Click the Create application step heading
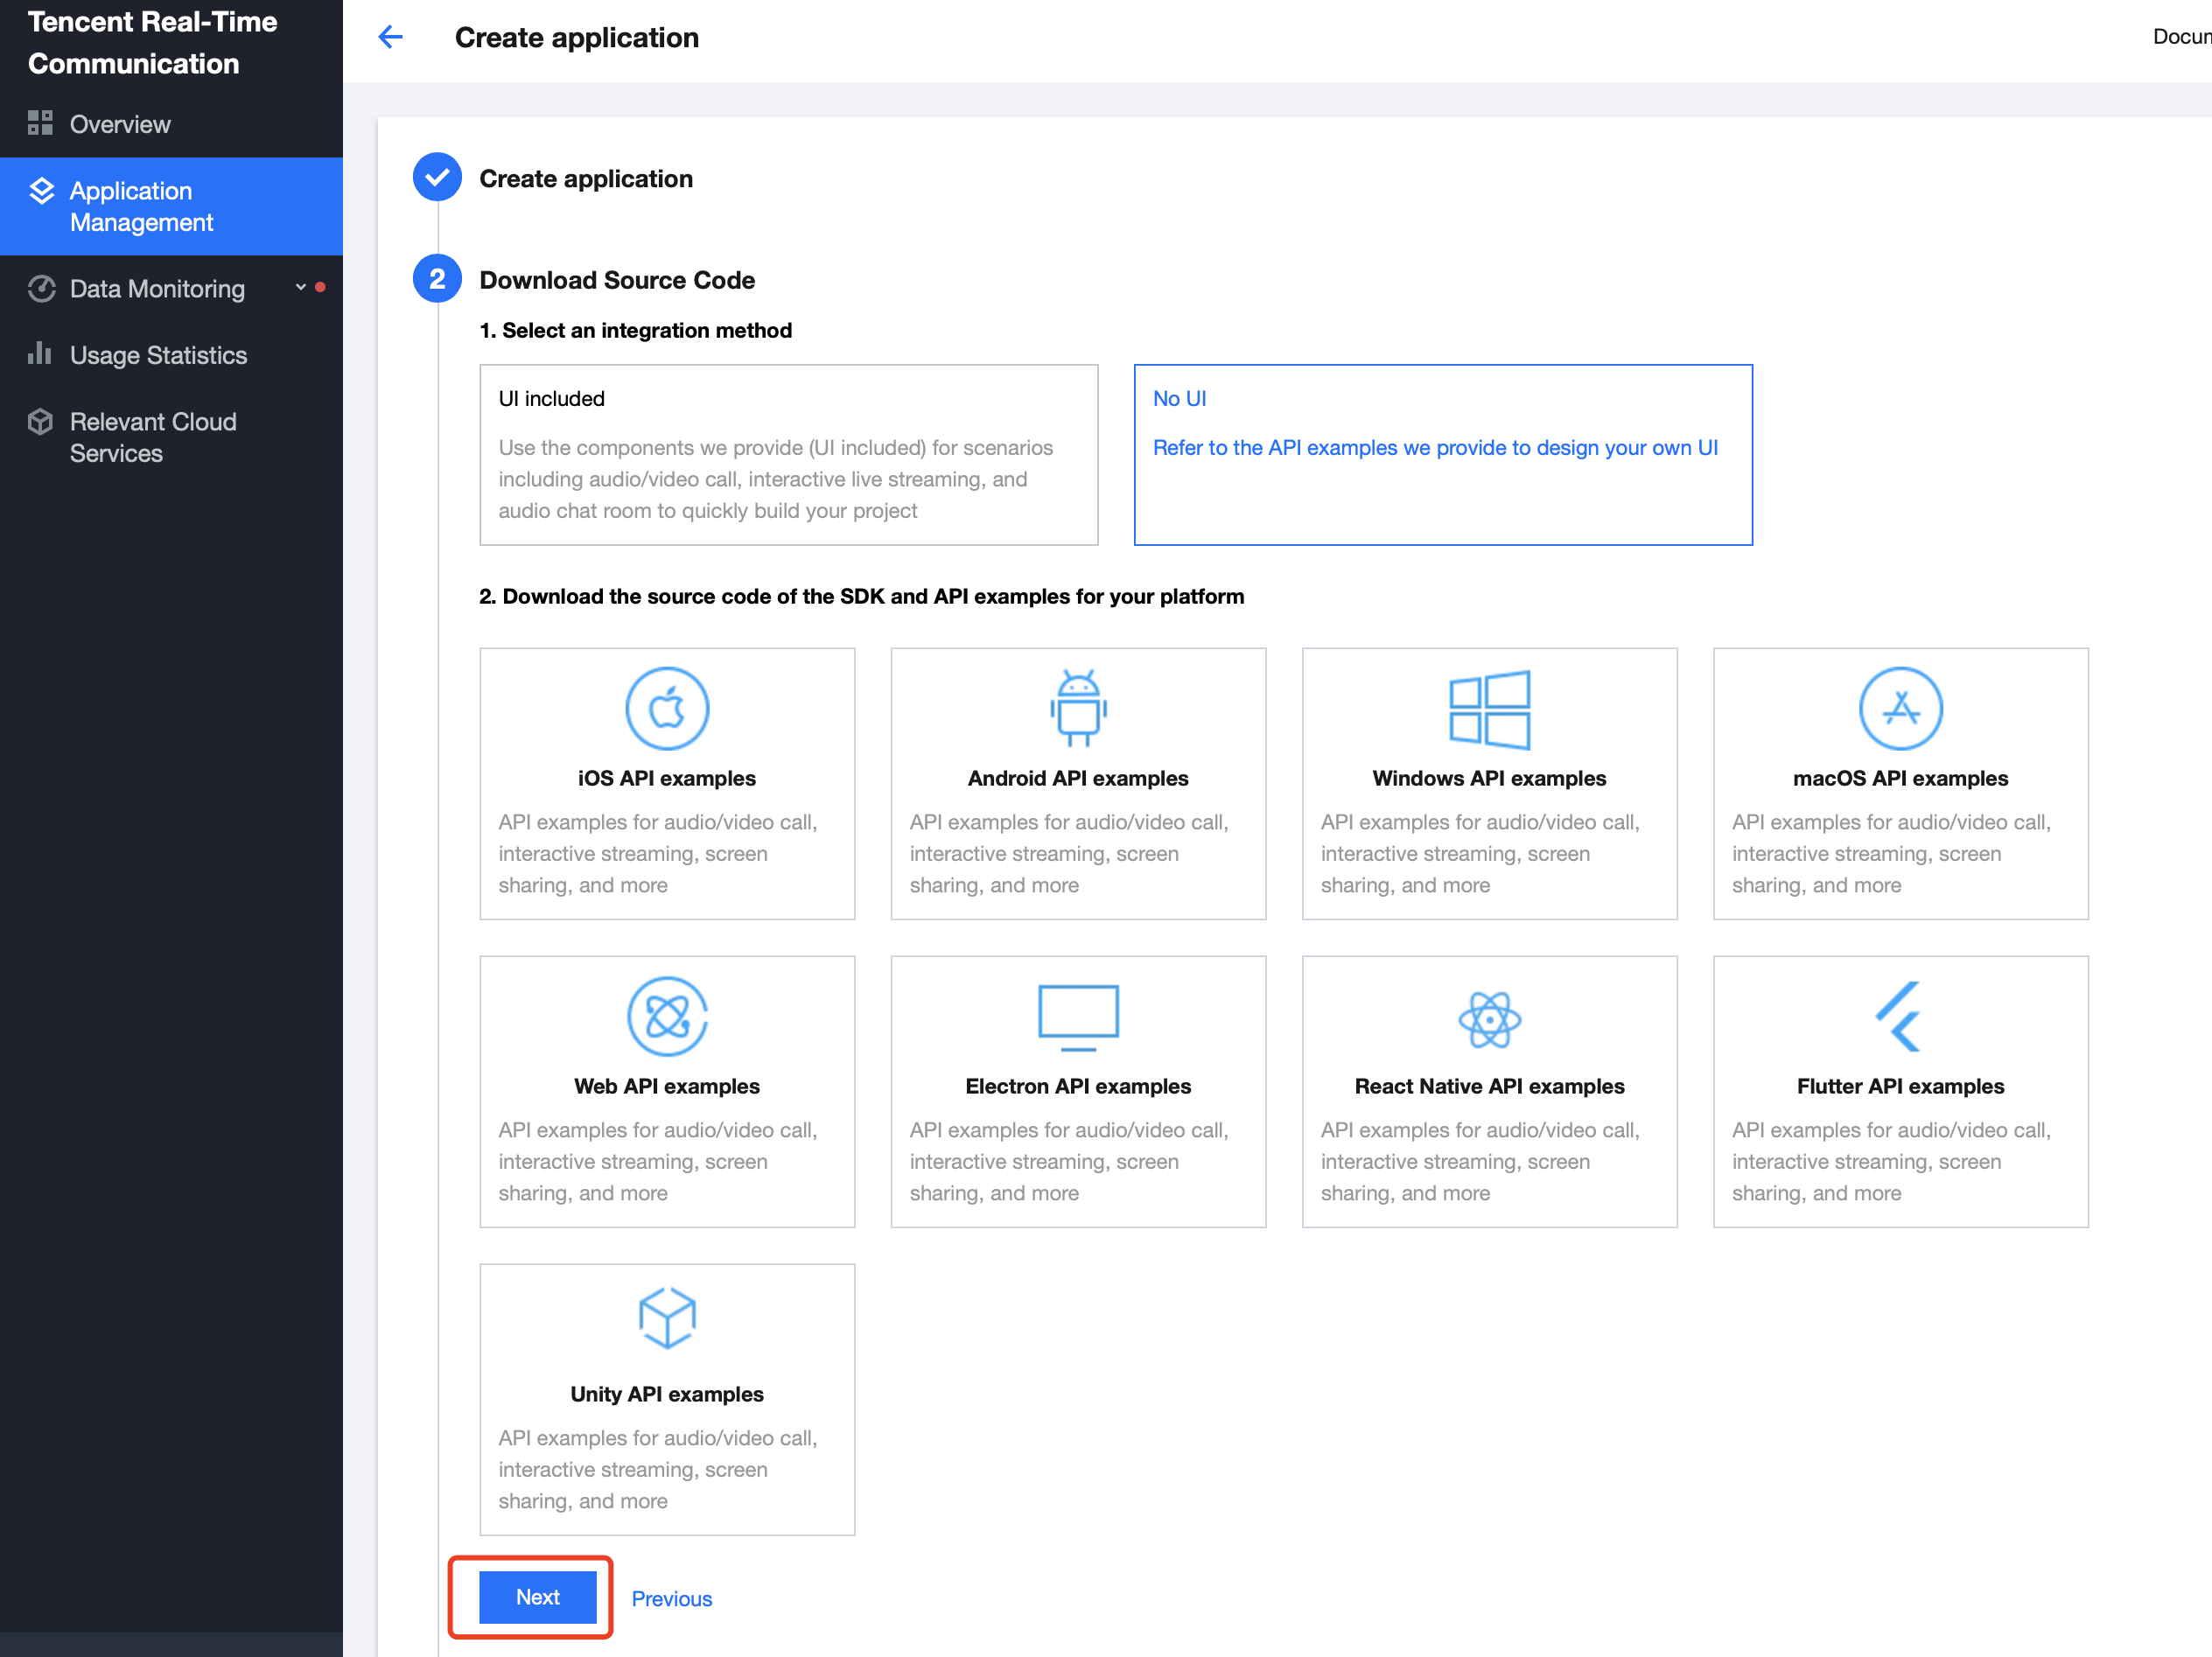 click(586, 178)
